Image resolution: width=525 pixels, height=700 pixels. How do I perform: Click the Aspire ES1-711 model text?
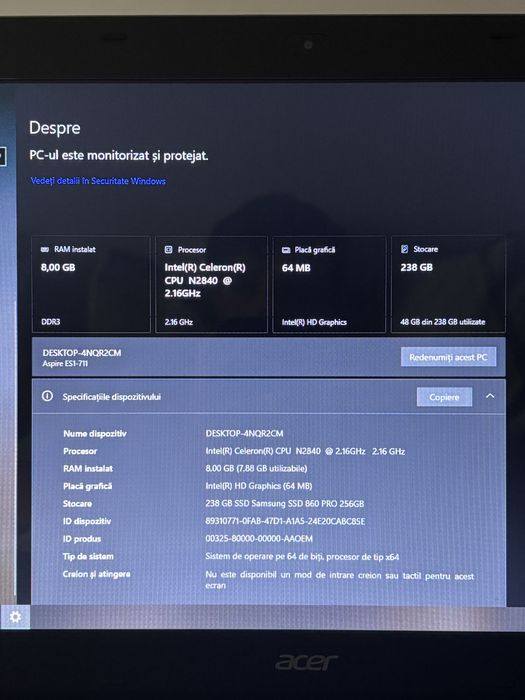tap(65, 363)
